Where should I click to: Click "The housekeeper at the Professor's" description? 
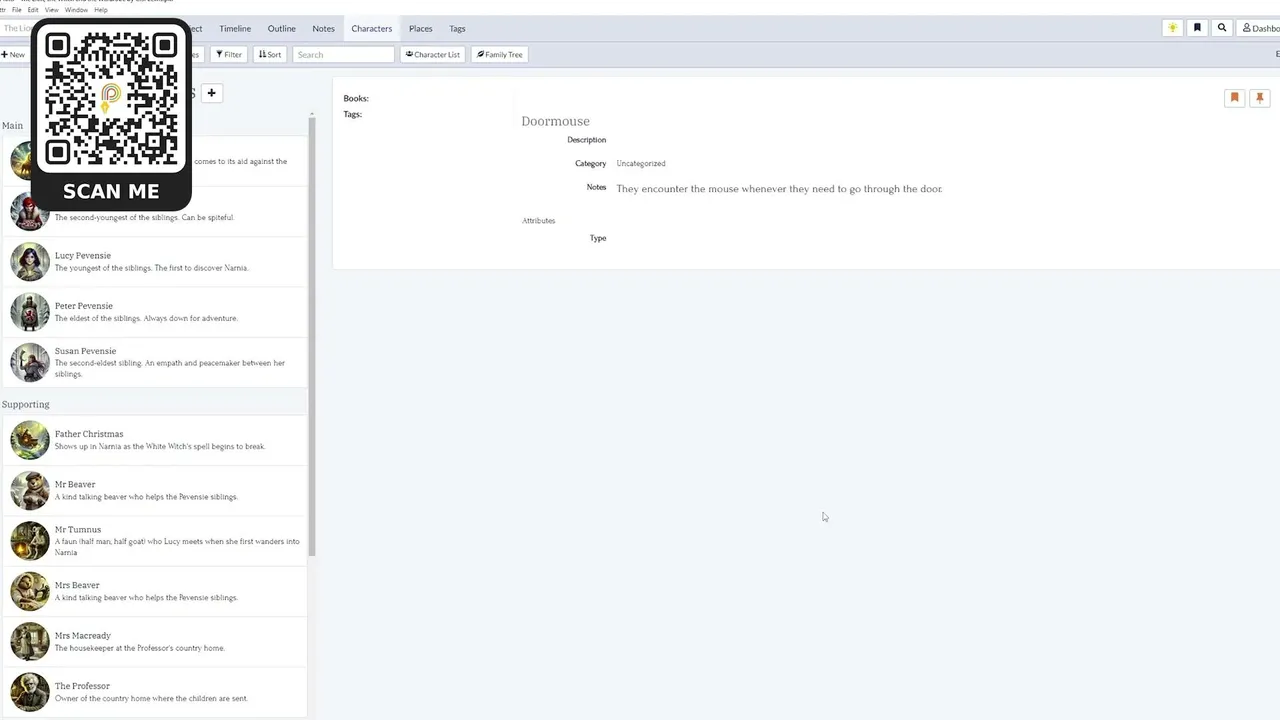pos(140,648)
